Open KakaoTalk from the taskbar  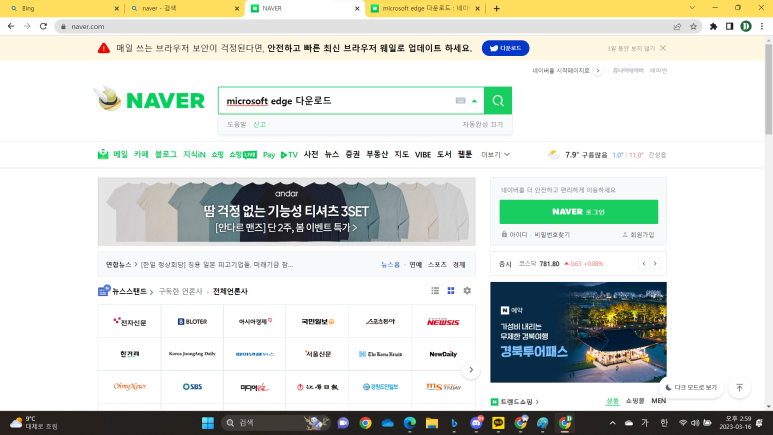(x=498, y=423)
